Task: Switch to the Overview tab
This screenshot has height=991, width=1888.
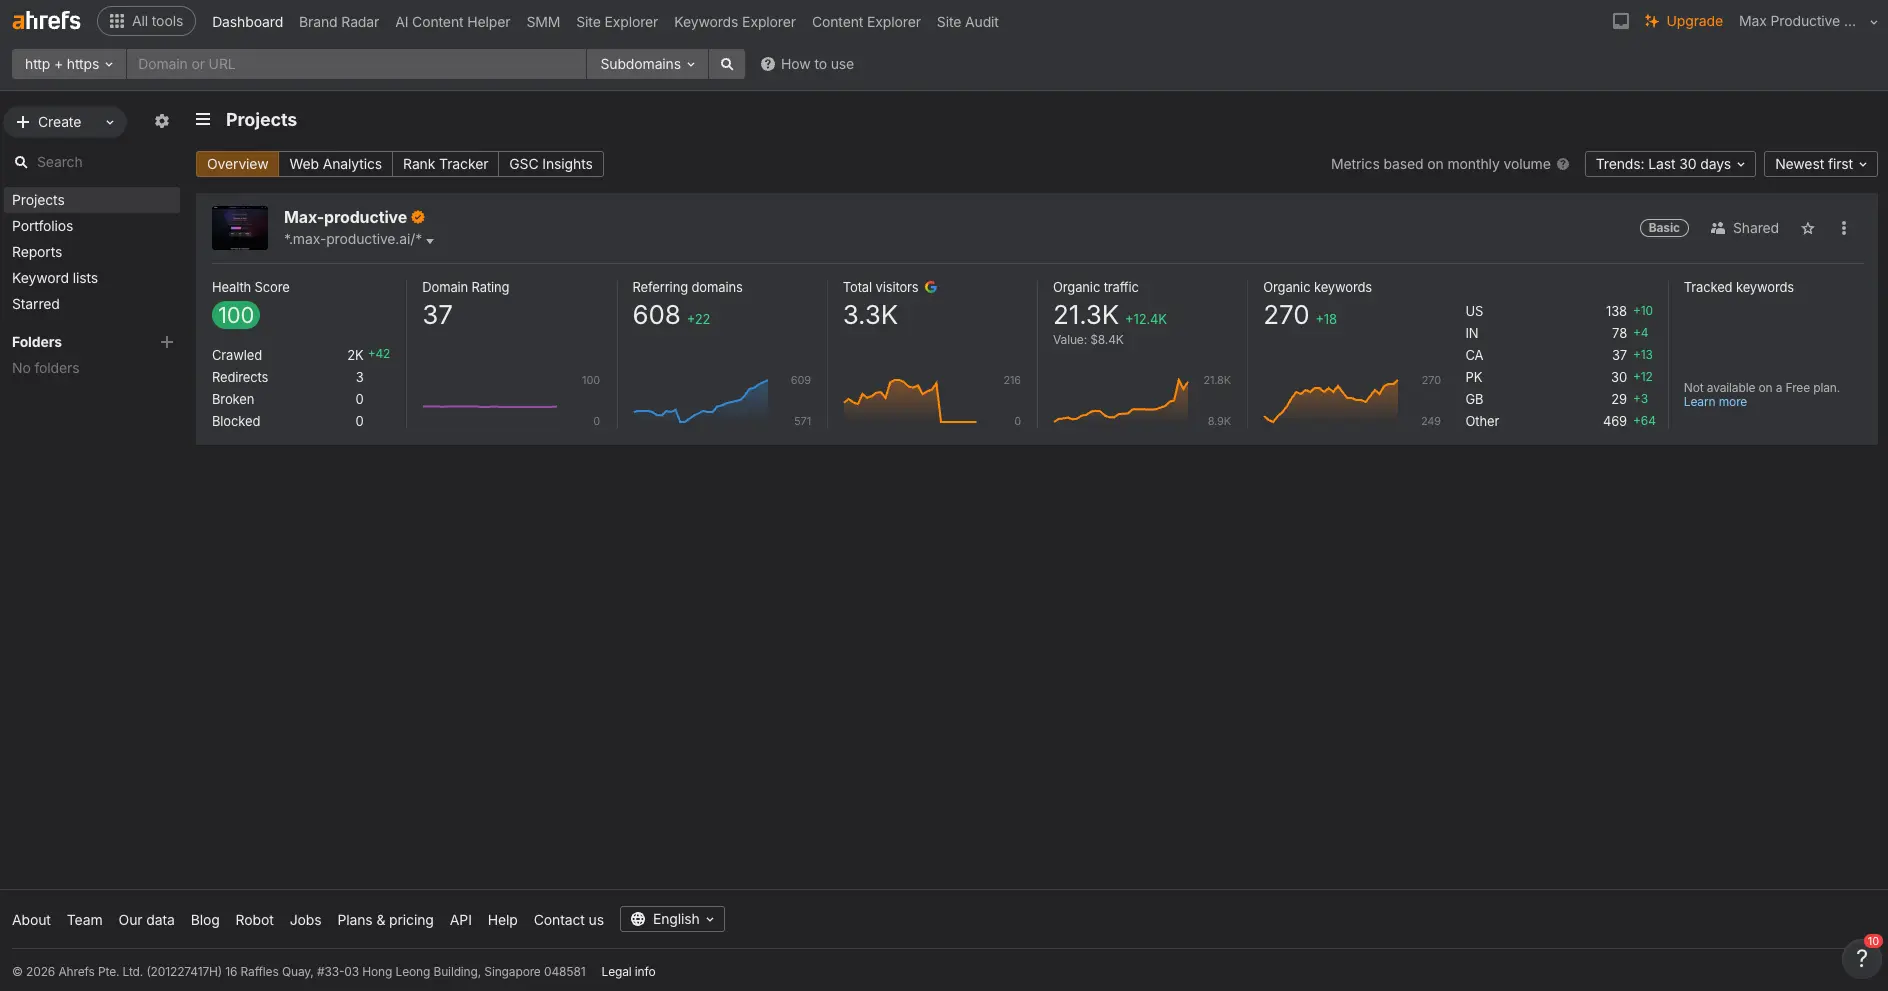Action: 237,164
